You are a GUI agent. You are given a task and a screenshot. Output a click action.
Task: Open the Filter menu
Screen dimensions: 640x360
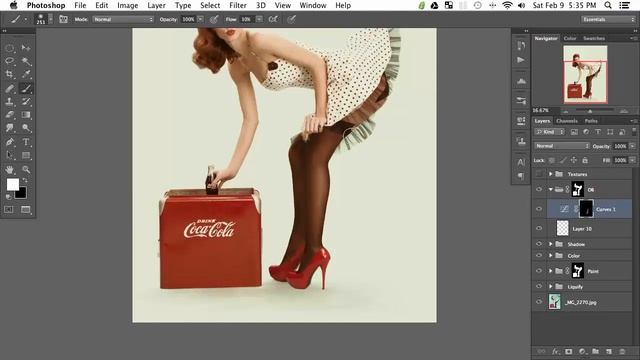click(238, 5)
